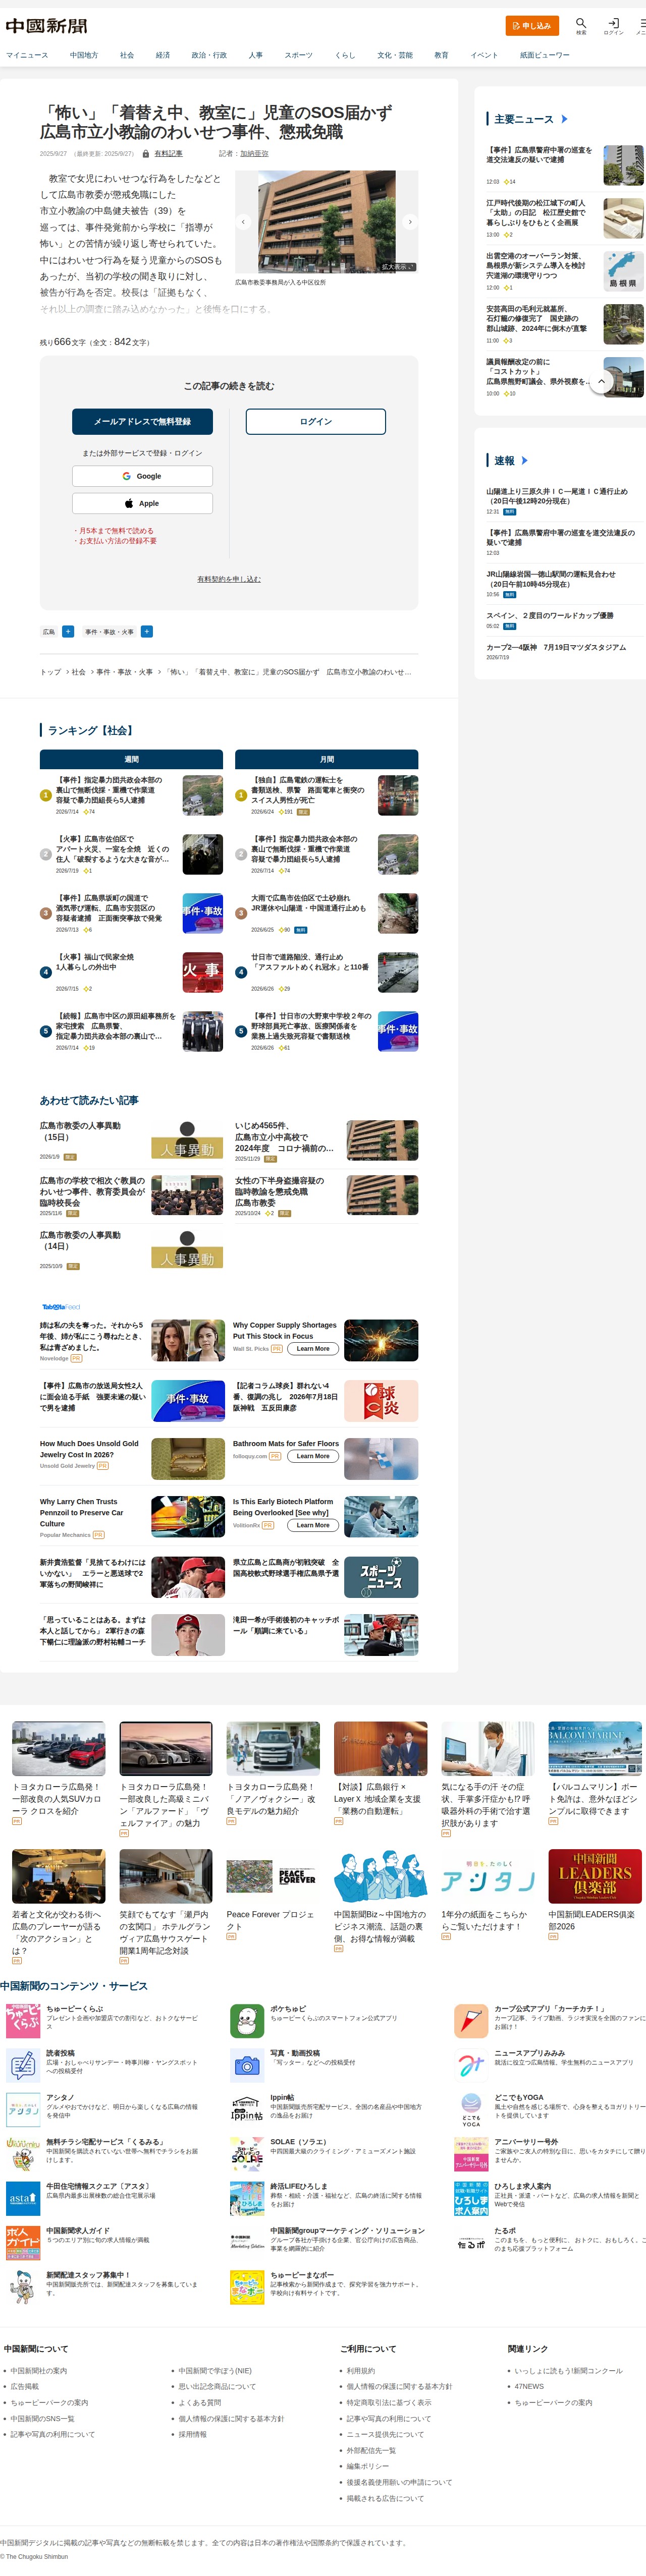Click the 中國新聞 site logo

47,25
